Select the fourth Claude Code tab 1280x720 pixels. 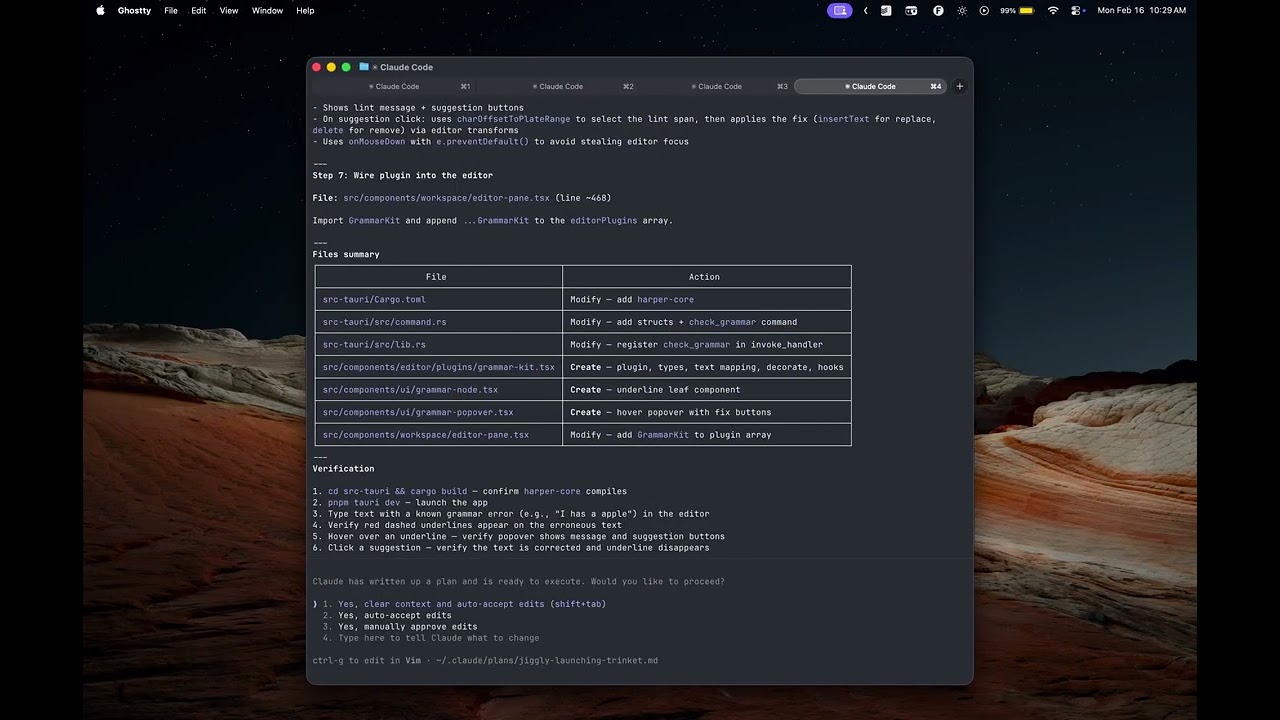coord(870,86)
